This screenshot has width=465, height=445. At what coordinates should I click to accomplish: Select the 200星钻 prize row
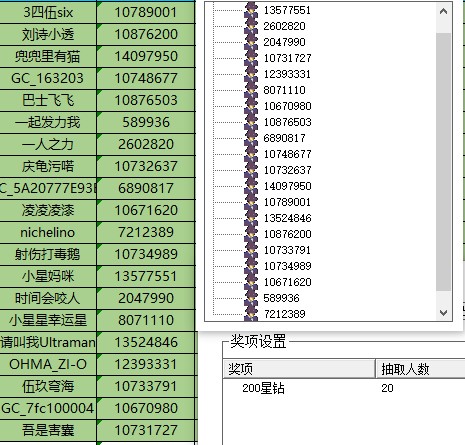(263, 388)
